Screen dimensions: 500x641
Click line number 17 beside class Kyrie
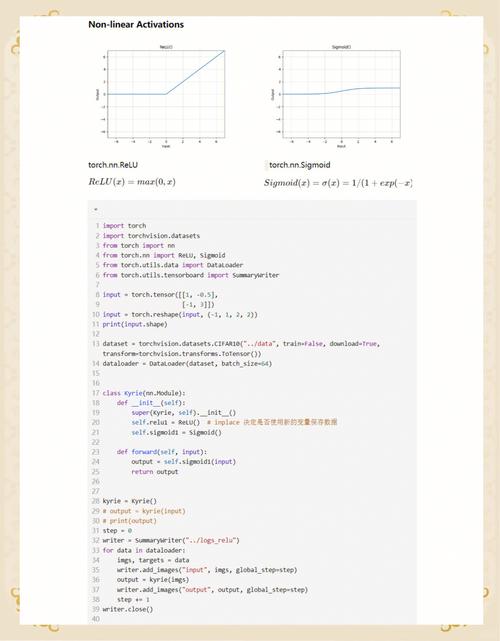tap(96, 393)
